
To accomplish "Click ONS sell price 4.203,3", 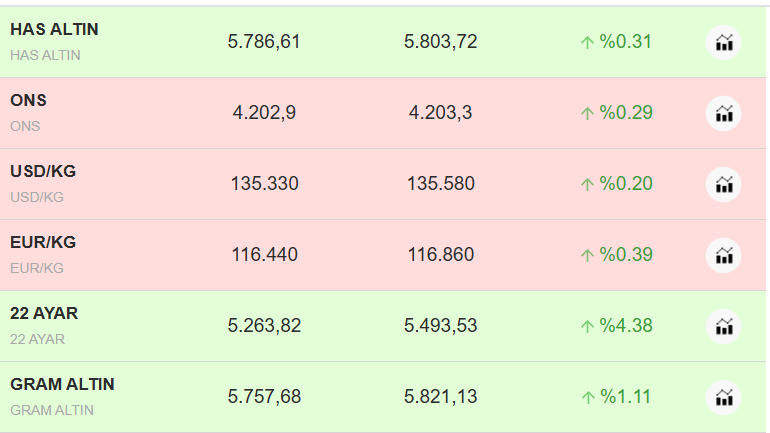I will tap(440, 113).
